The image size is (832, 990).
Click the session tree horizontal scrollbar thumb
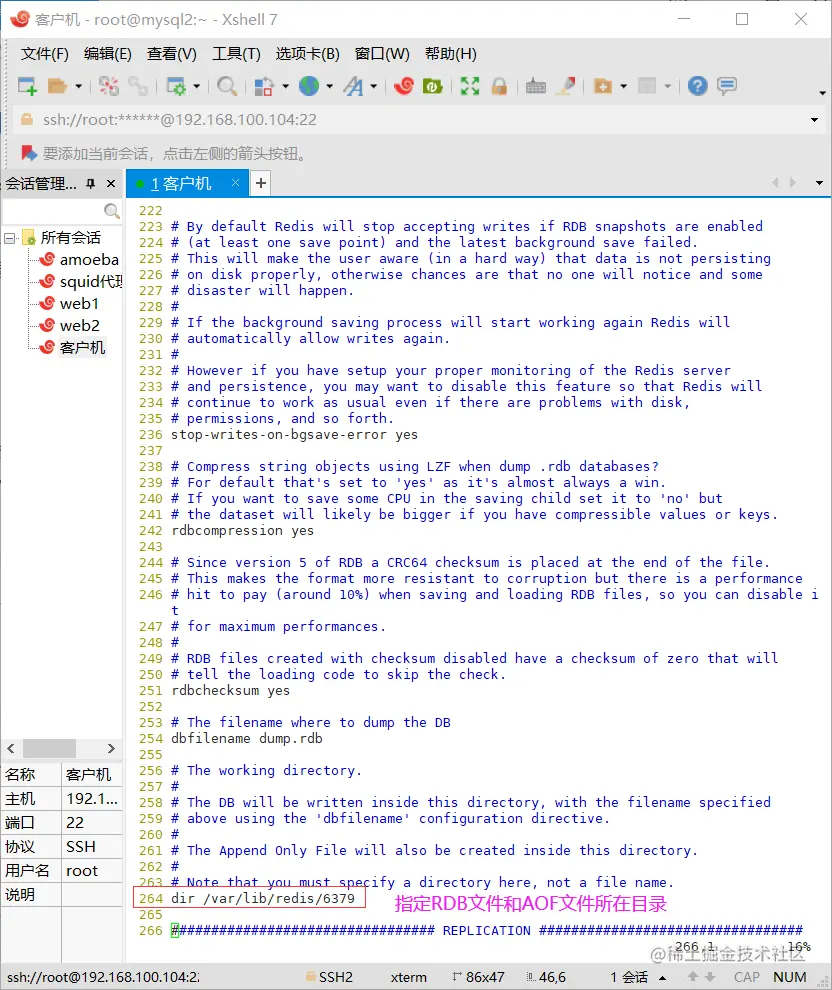click(x=49, y=748)
